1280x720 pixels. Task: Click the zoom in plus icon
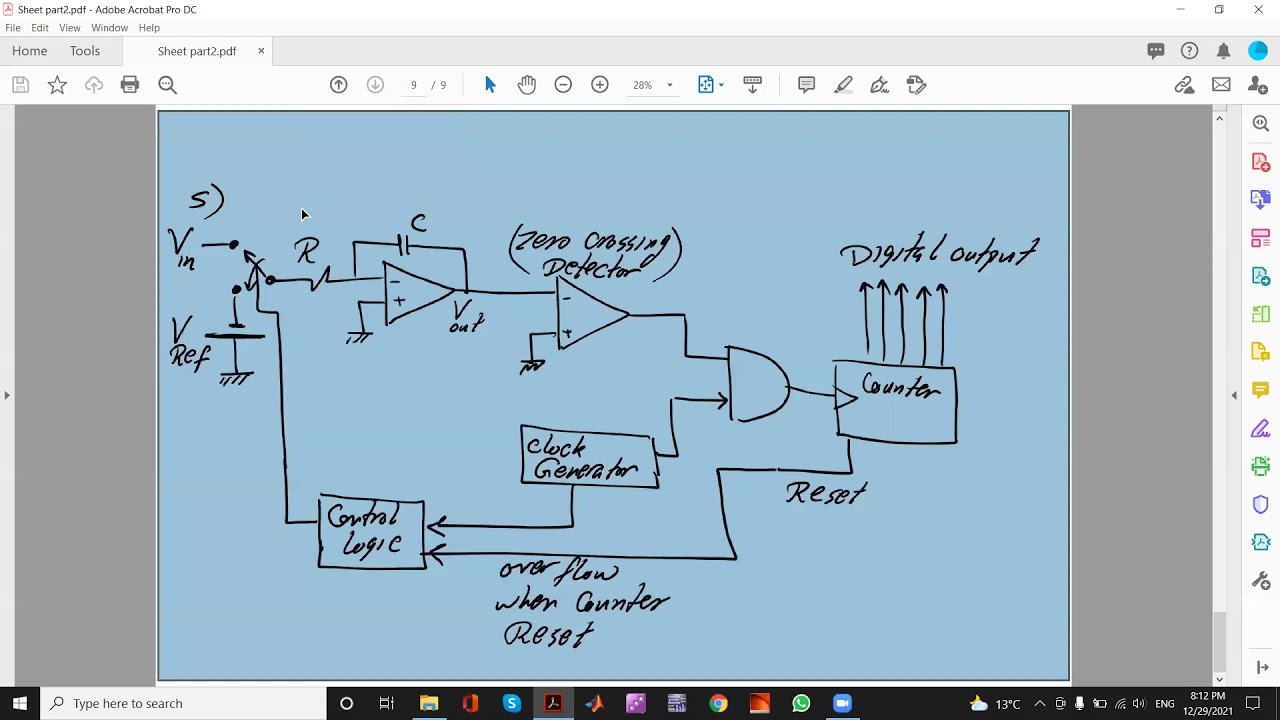[600, 85]
